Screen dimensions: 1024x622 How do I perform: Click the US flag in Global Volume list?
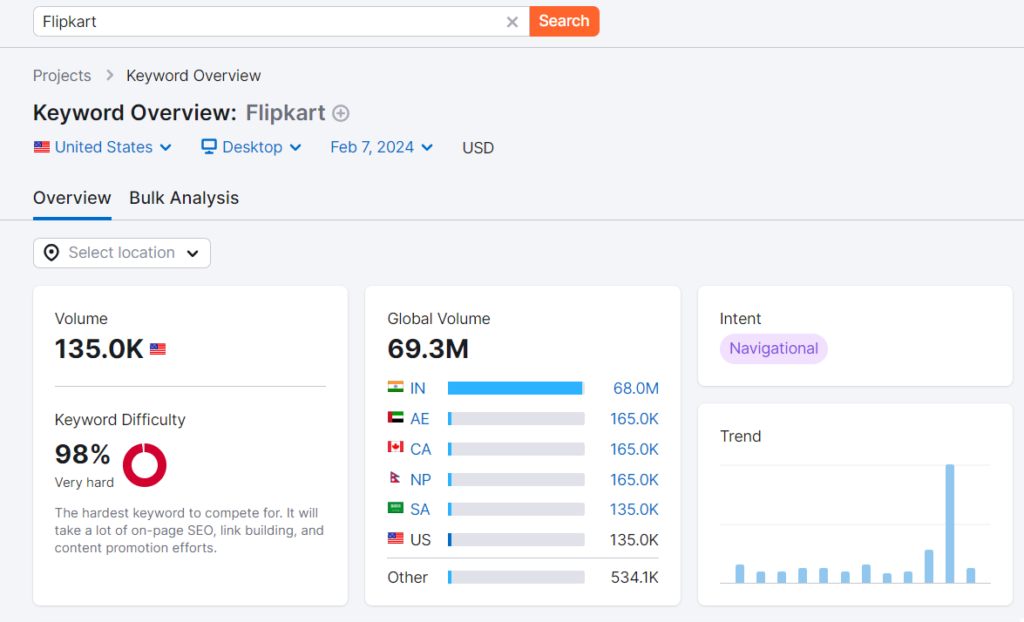point(395,538)
